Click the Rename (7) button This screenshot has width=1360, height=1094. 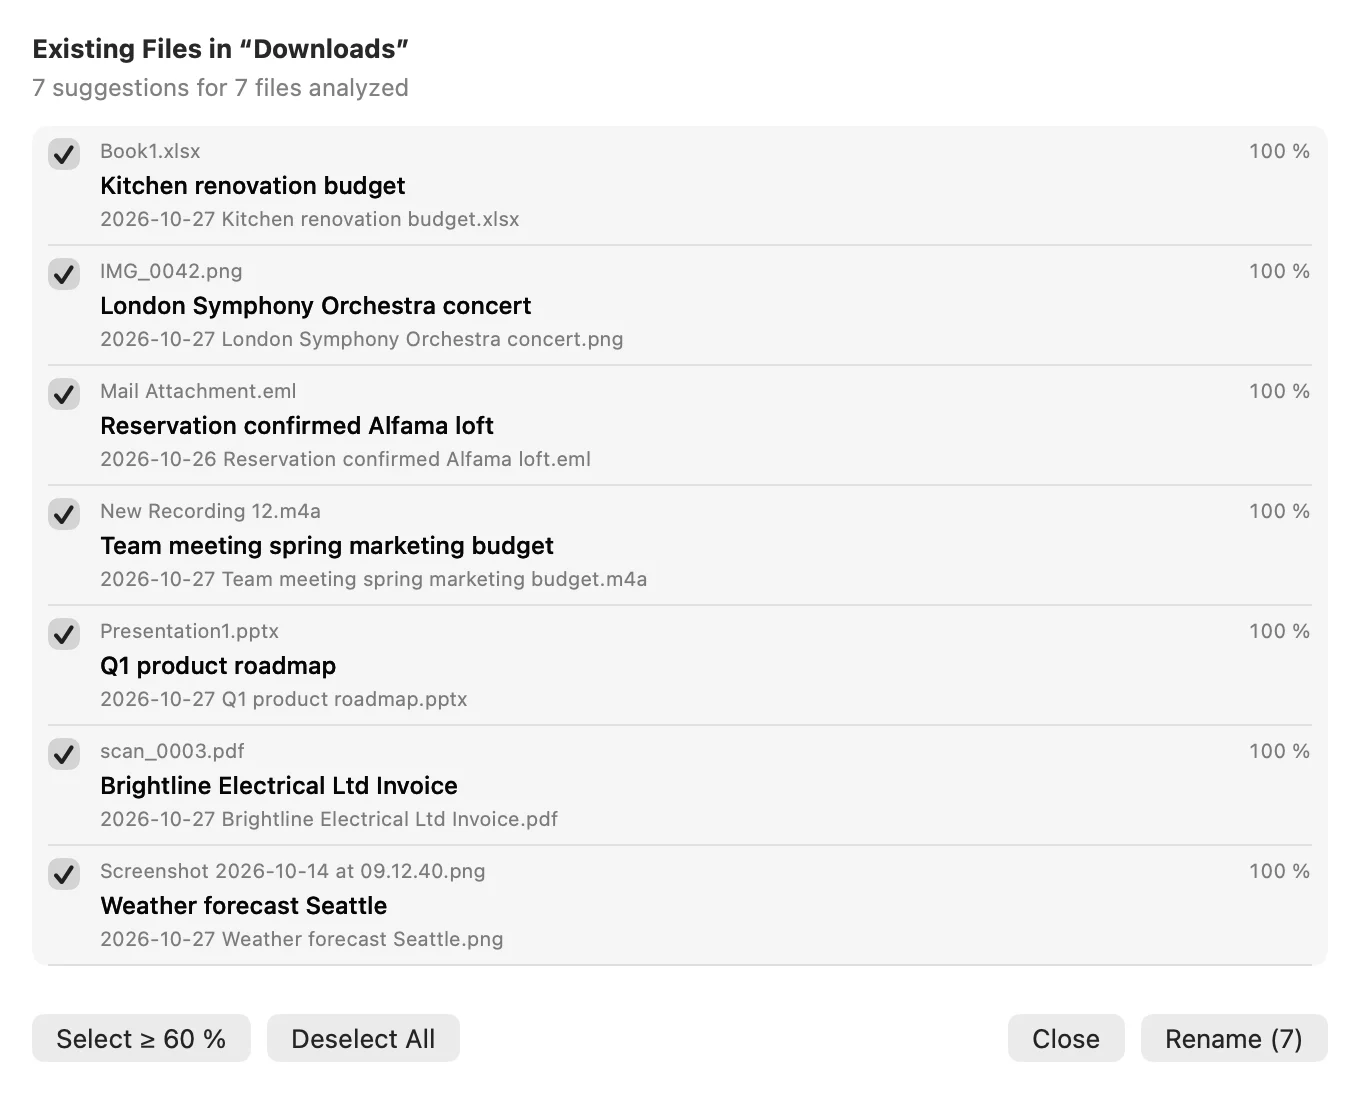click(x=1234, y=1038)
